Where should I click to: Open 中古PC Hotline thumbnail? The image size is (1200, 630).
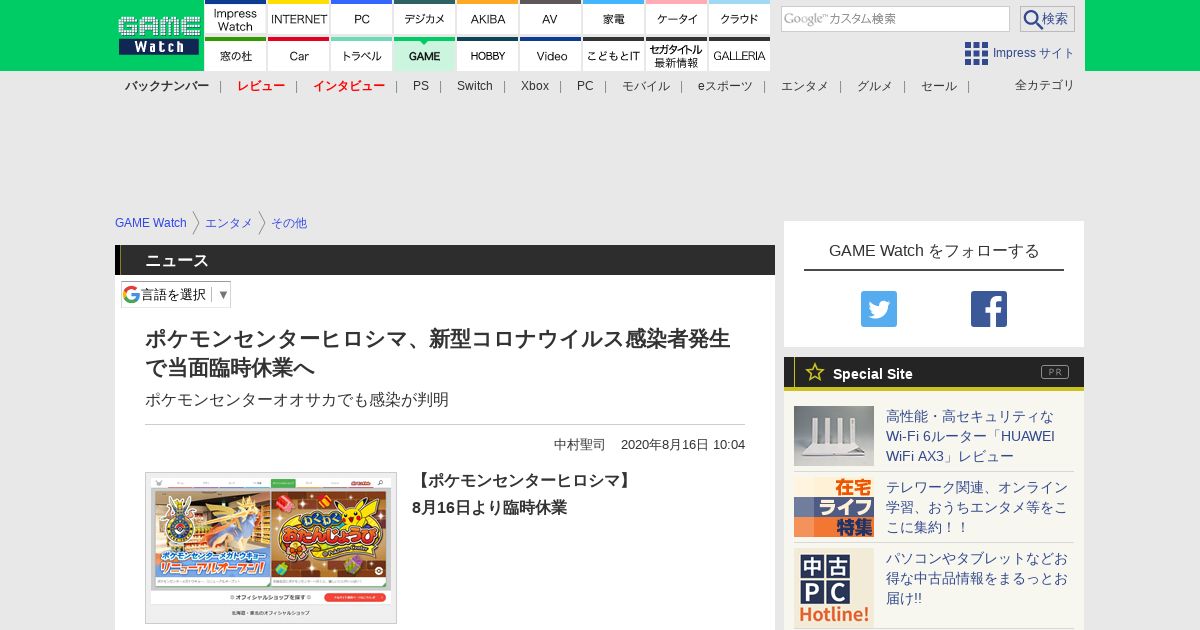point(834,588)
